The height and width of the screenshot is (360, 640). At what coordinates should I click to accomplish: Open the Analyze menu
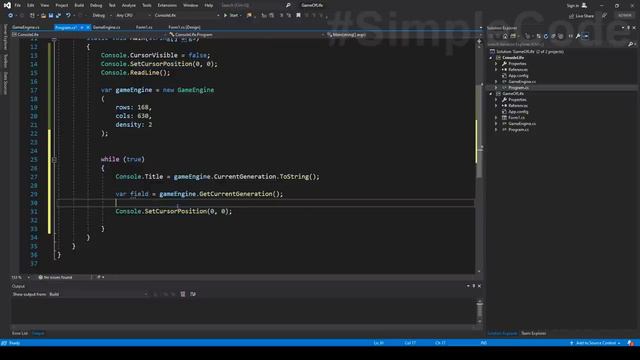coord(129,5)
